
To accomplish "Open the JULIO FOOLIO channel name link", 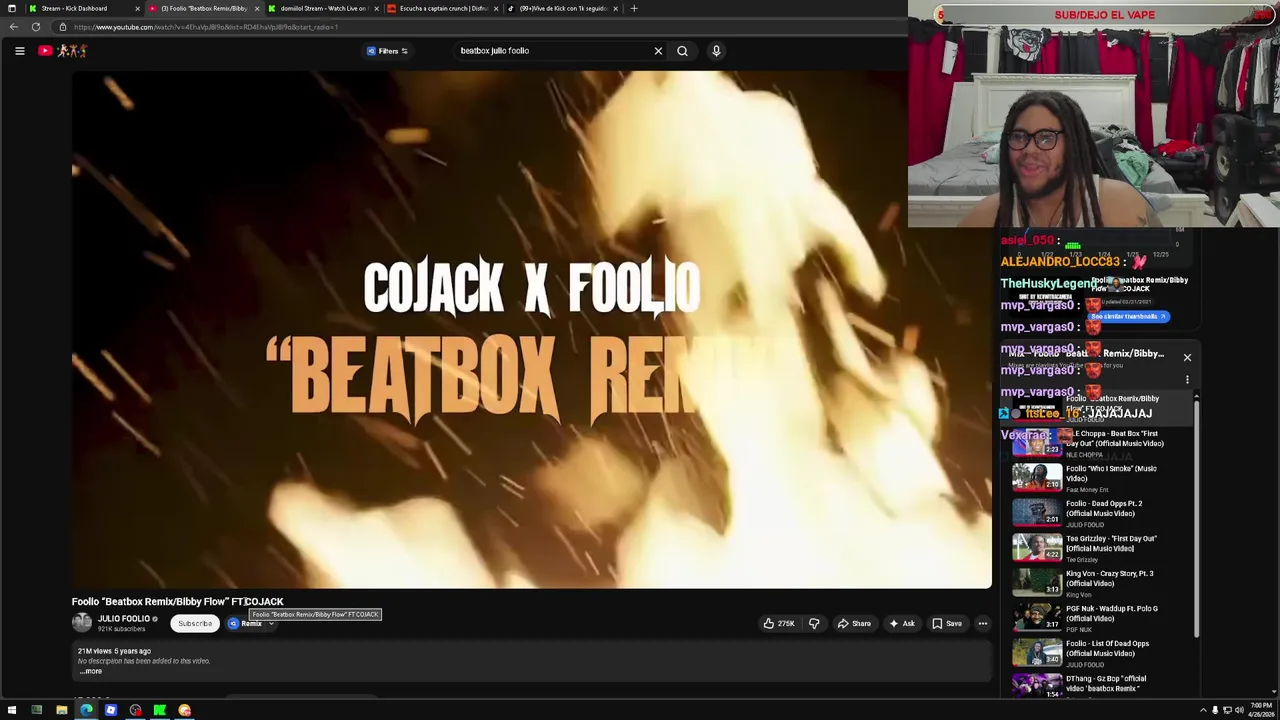I will click(x=123, y=618).
